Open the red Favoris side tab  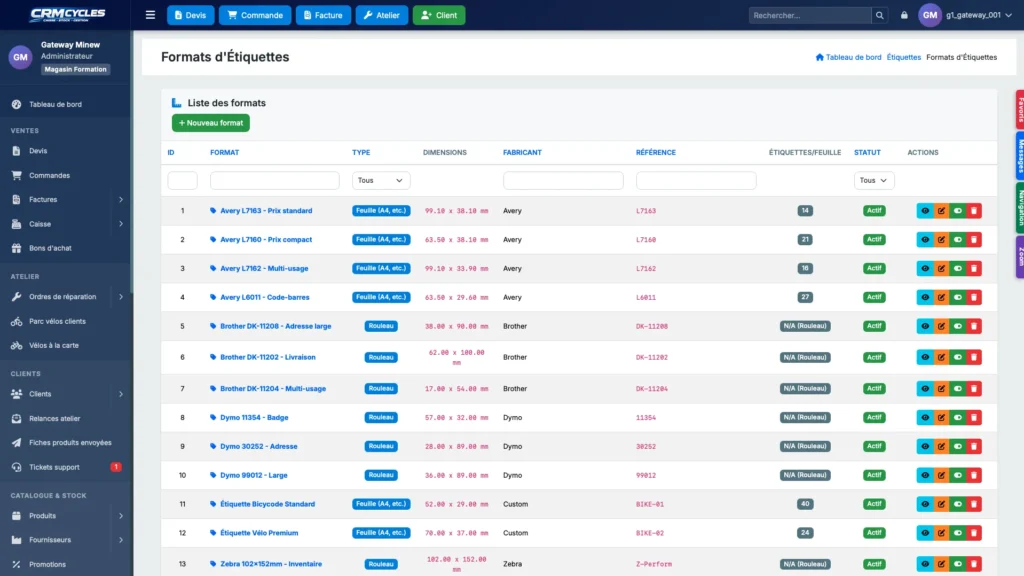[x=1019, y=109]
